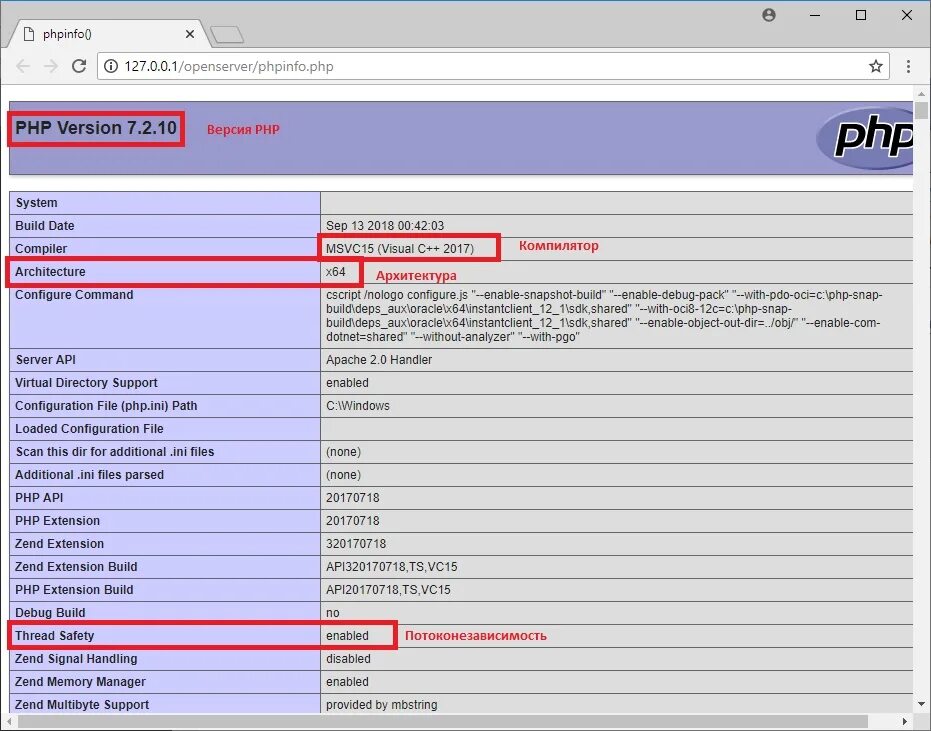Click 'Zend Multibyte Support' label
The image size is (931, 731).
pos(82,705)
